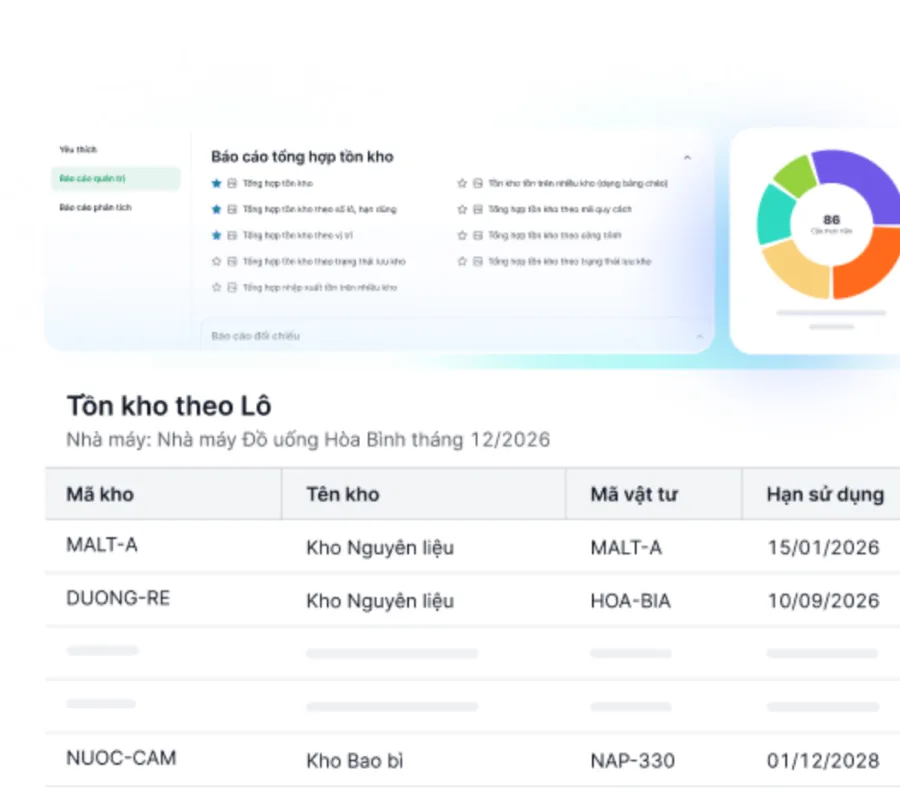Click the expiry date '10/09/2026'
The width and height of the screenshot is (900, 799).
tap(823, 601)
